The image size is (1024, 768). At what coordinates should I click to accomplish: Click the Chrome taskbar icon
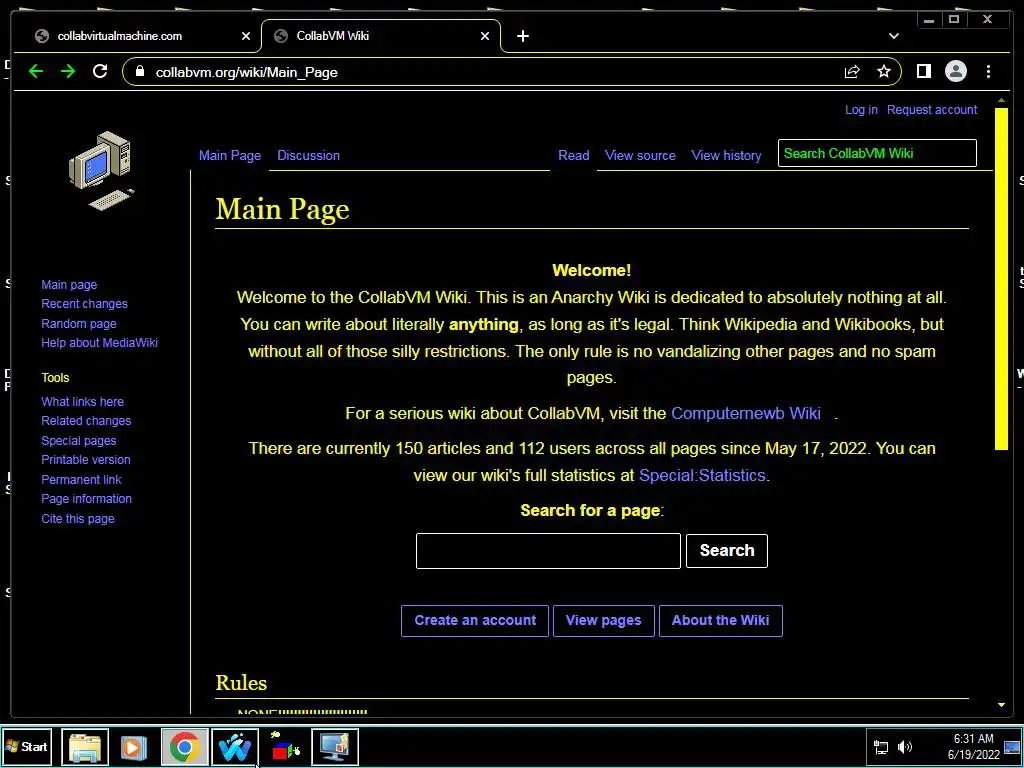coord(184,747)
